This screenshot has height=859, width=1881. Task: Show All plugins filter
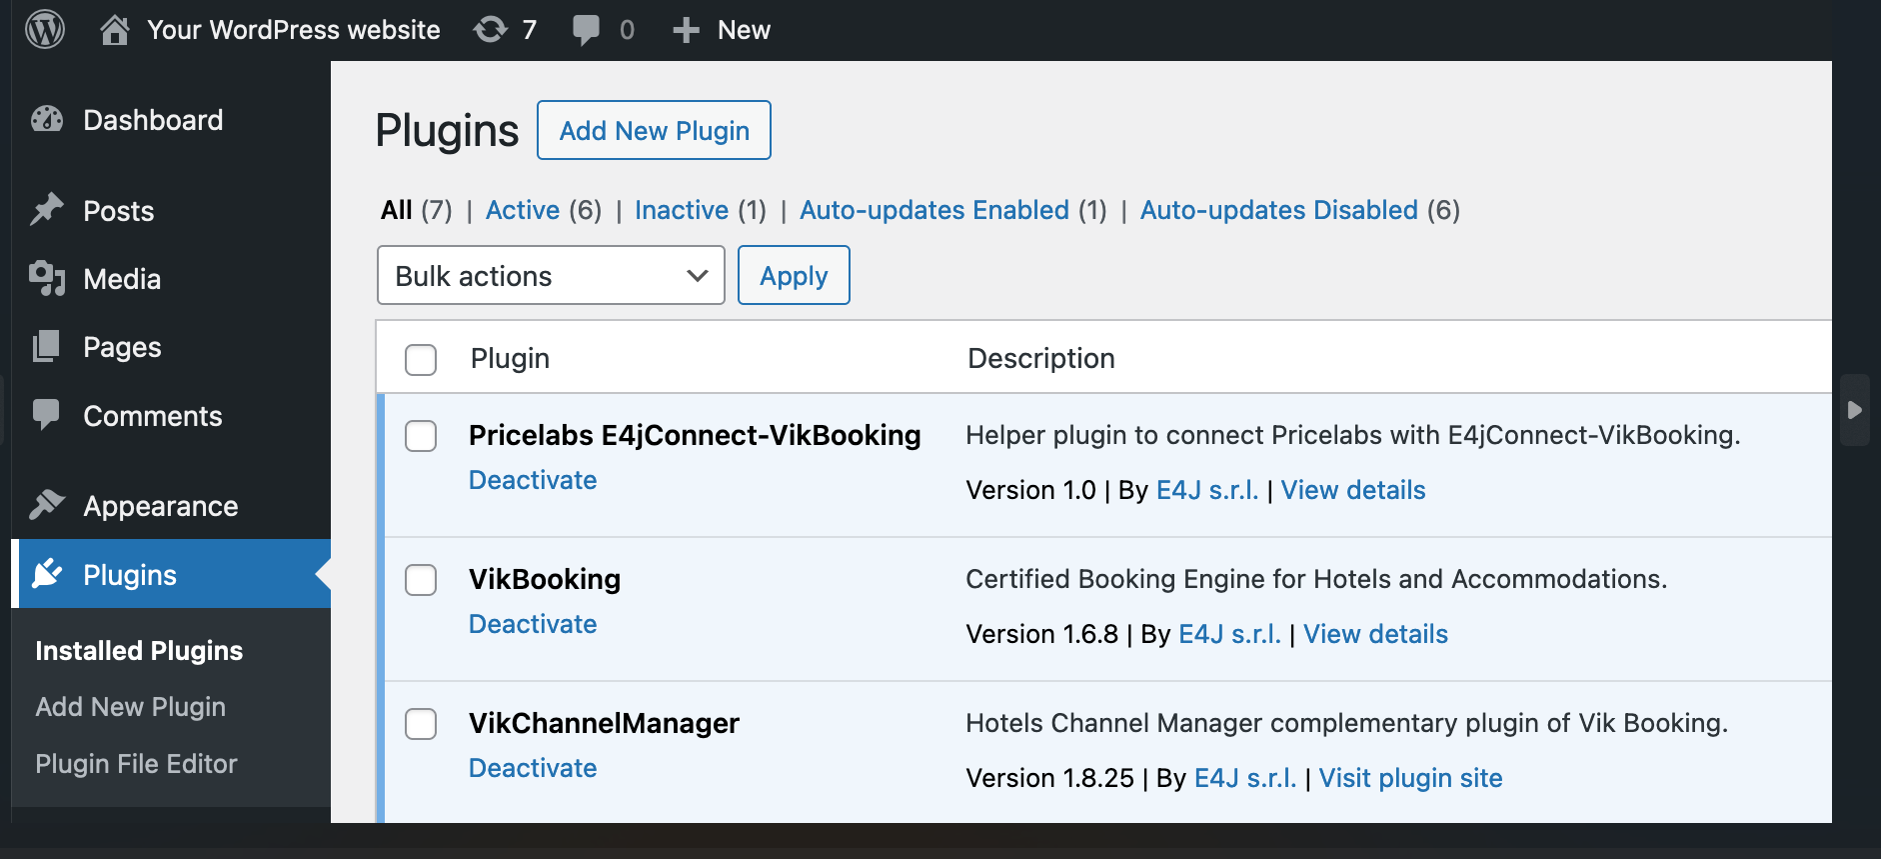396,210
